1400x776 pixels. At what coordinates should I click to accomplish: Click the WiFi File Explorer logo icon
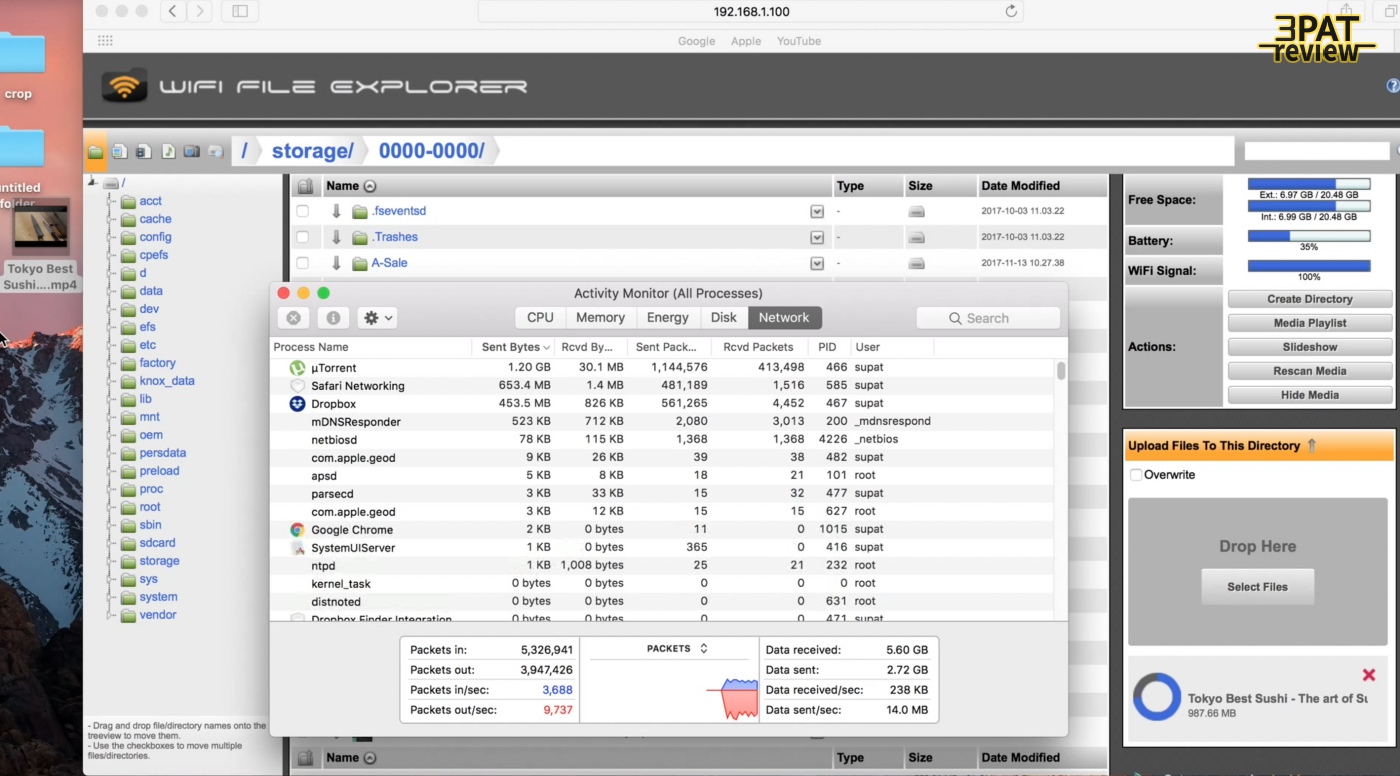pos(124,87)
